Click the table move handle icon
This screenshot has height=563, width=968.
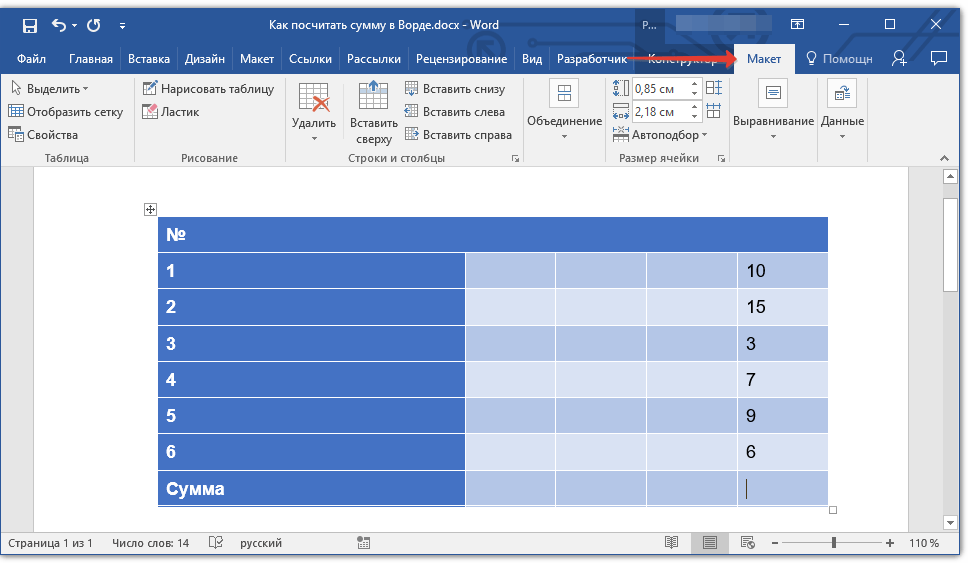point(150,209)
